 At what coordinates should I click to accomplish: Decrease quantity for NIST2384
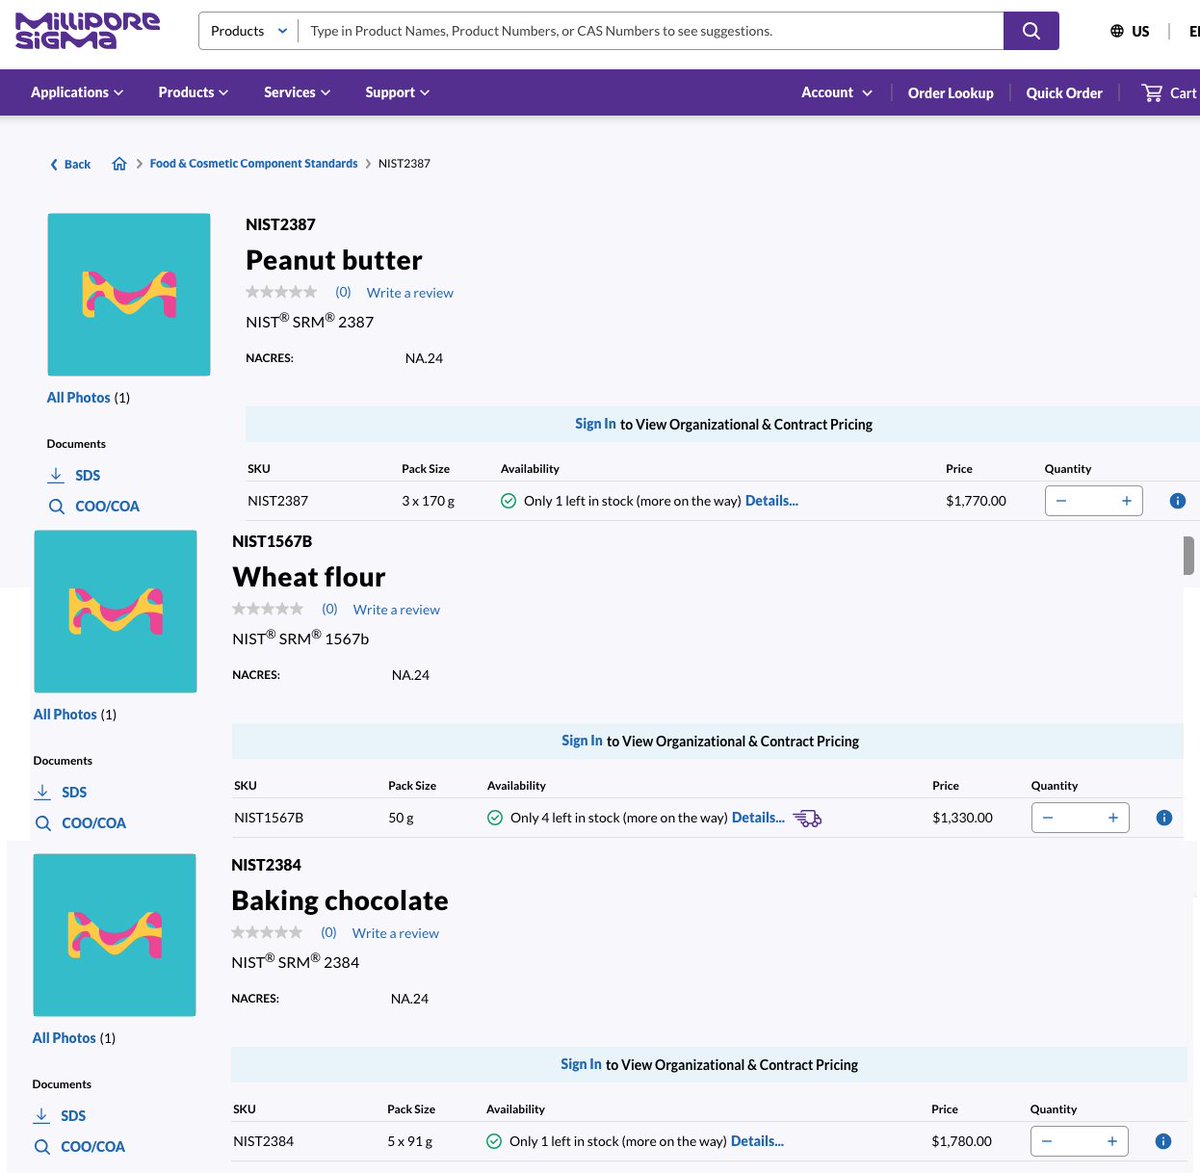pos(1047,1141)
